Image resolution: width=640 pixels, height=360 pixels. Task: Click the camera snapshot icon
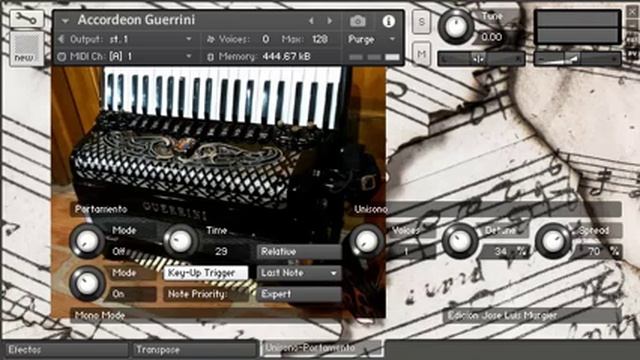coord(358,21)
